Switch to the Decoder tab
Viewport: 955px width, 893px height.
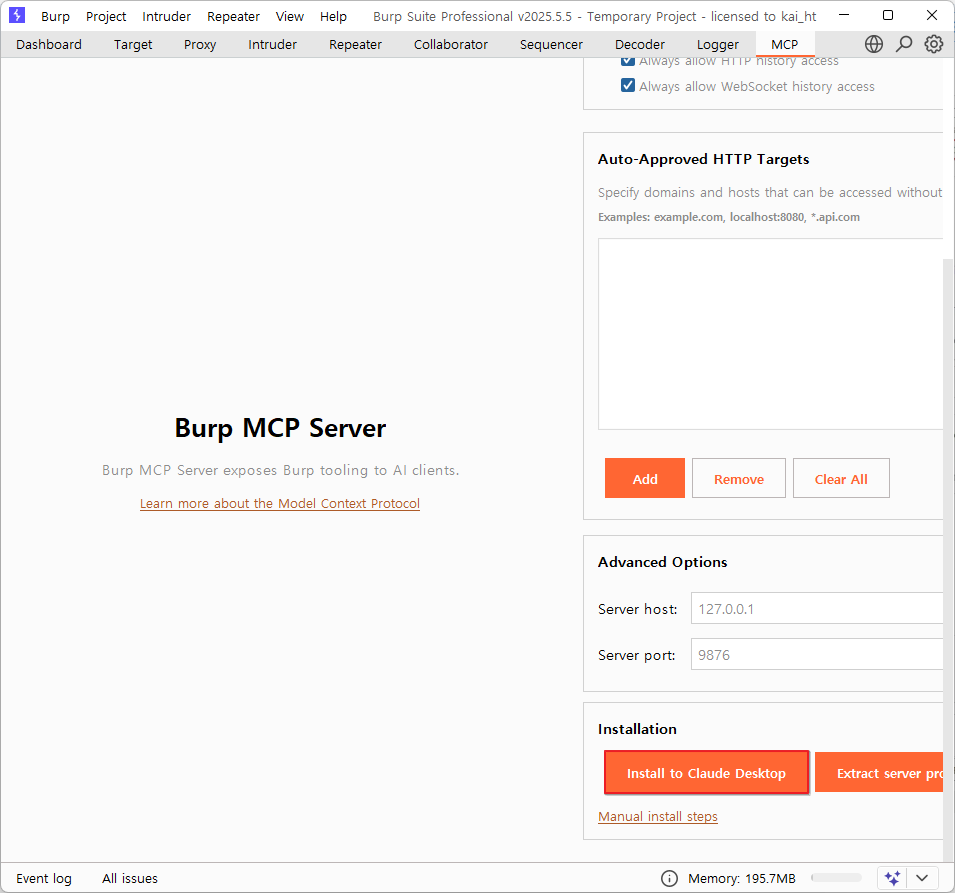pos(640,44)
